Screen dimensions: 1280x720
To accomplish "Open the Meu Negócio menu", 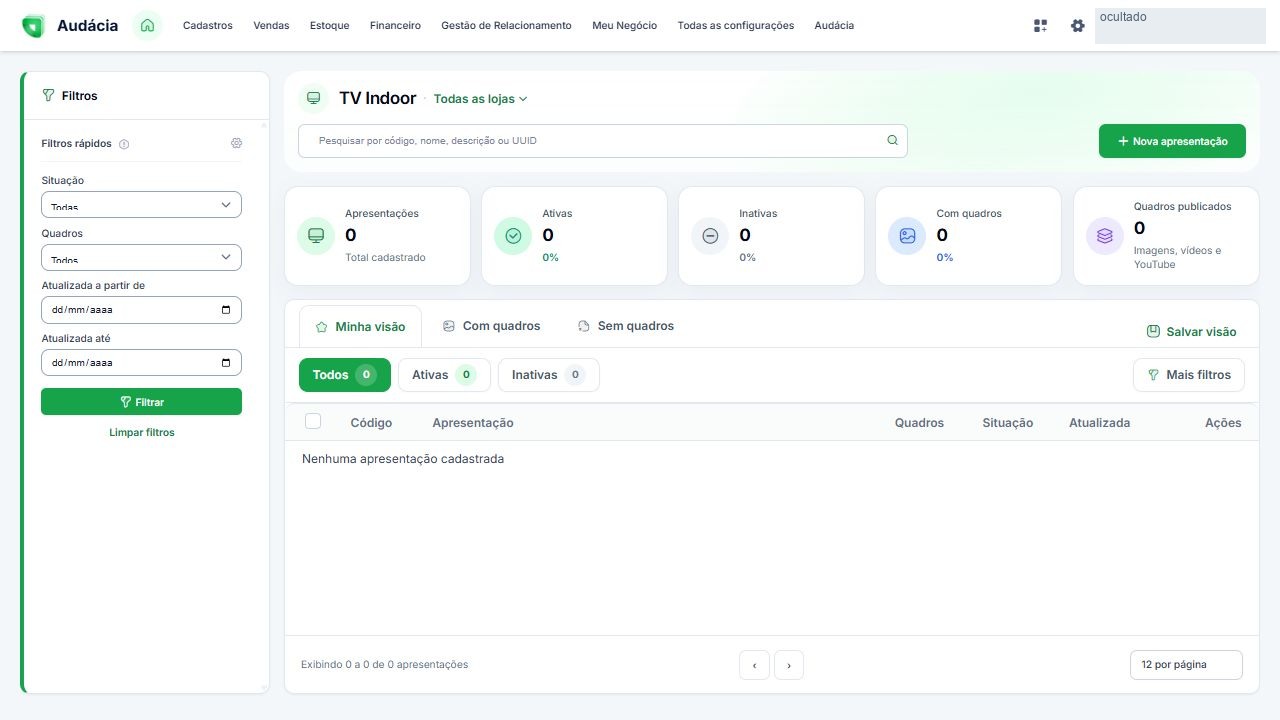I will [x=624, y=26].
